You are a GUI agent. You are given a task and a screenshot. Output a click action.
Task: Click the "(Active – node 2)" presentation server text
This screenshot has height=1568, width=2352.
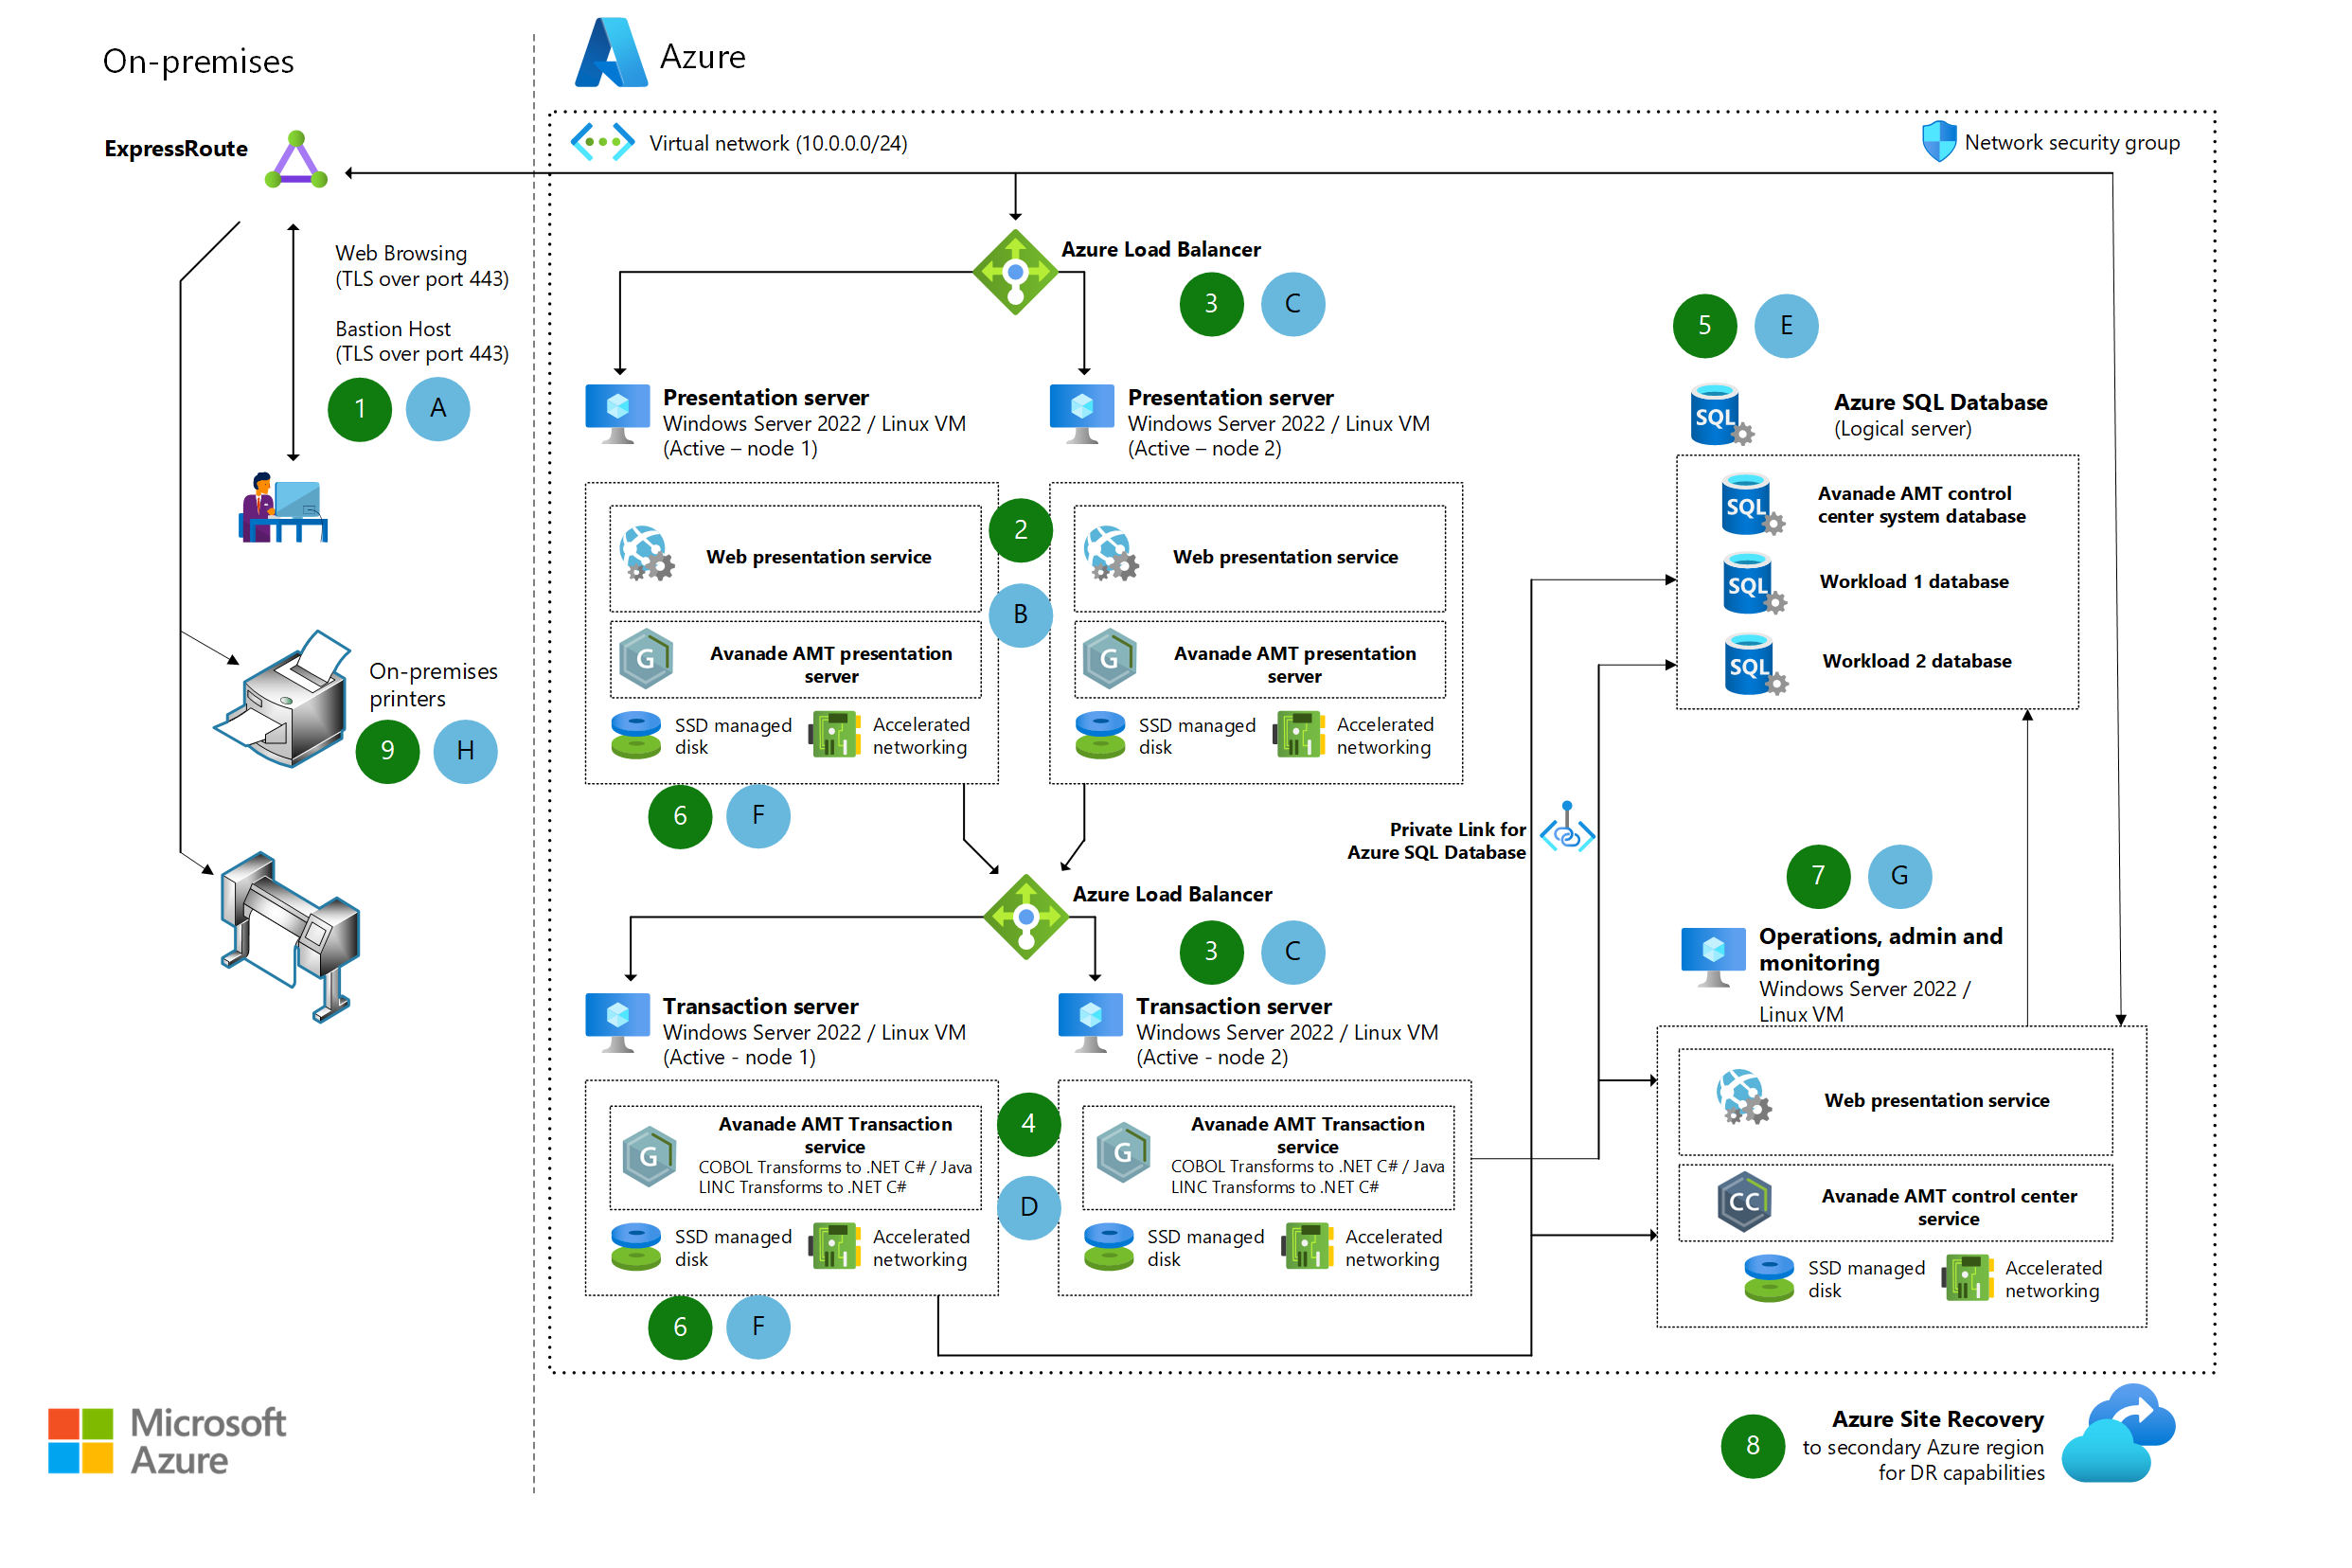point(1205,449)
